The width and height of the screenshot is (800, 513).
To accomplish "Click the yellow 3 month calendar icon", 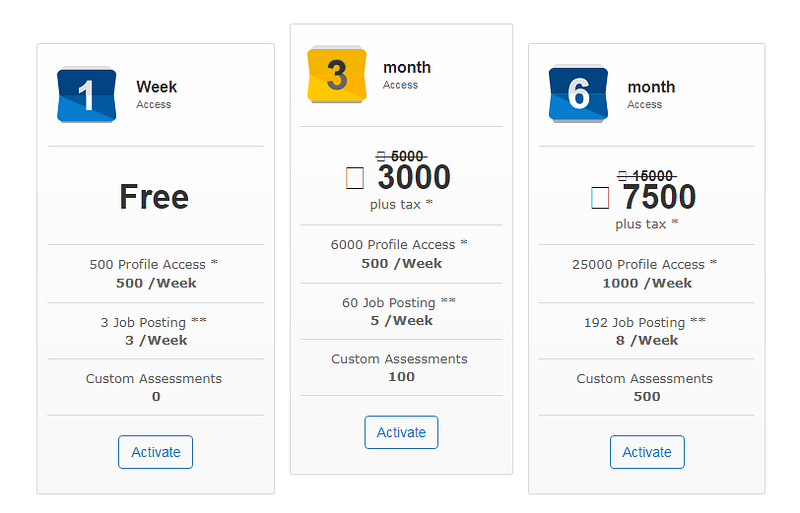I will (336, 75).
